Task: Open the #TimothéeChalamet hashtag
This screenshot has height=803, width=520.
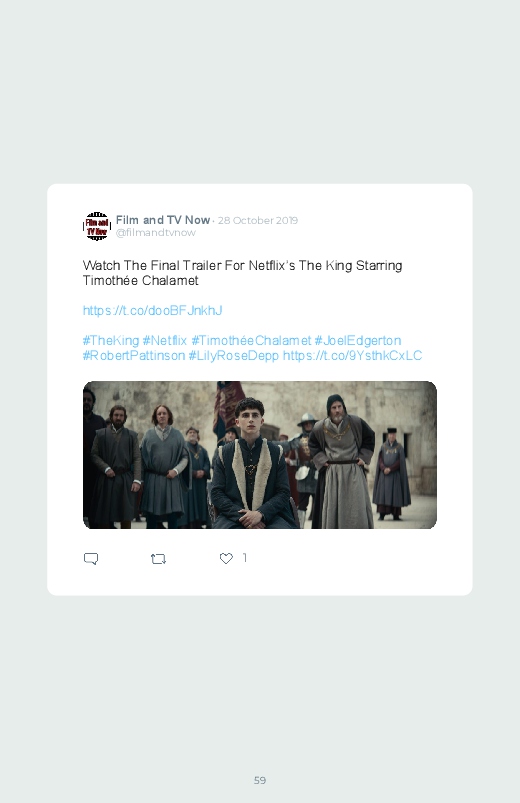Action: [251, 341]
